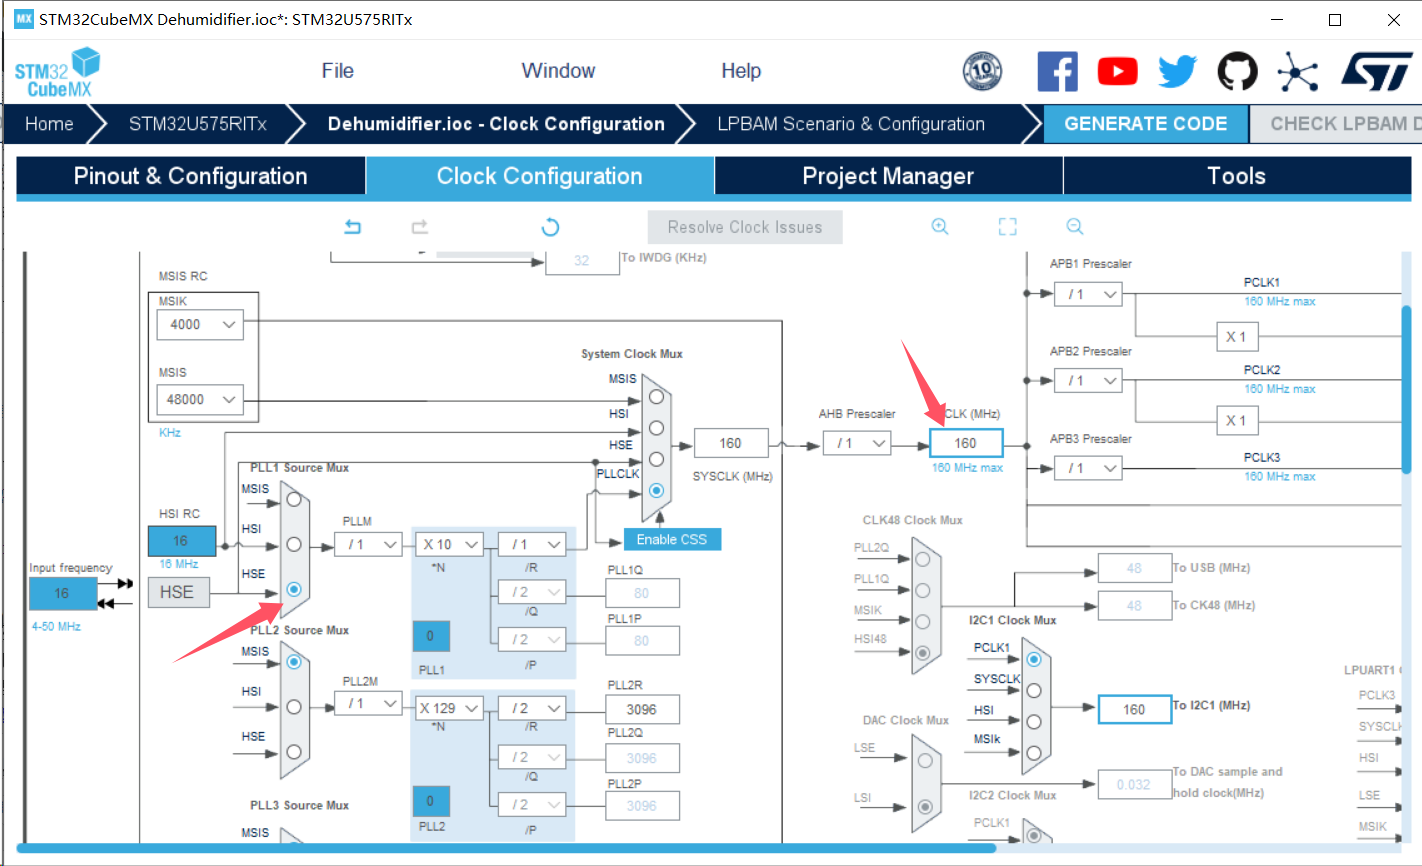Open the PLL2 multiplier X 129 dropdown
1422x866 pixels.
click(x=450, y=708)
